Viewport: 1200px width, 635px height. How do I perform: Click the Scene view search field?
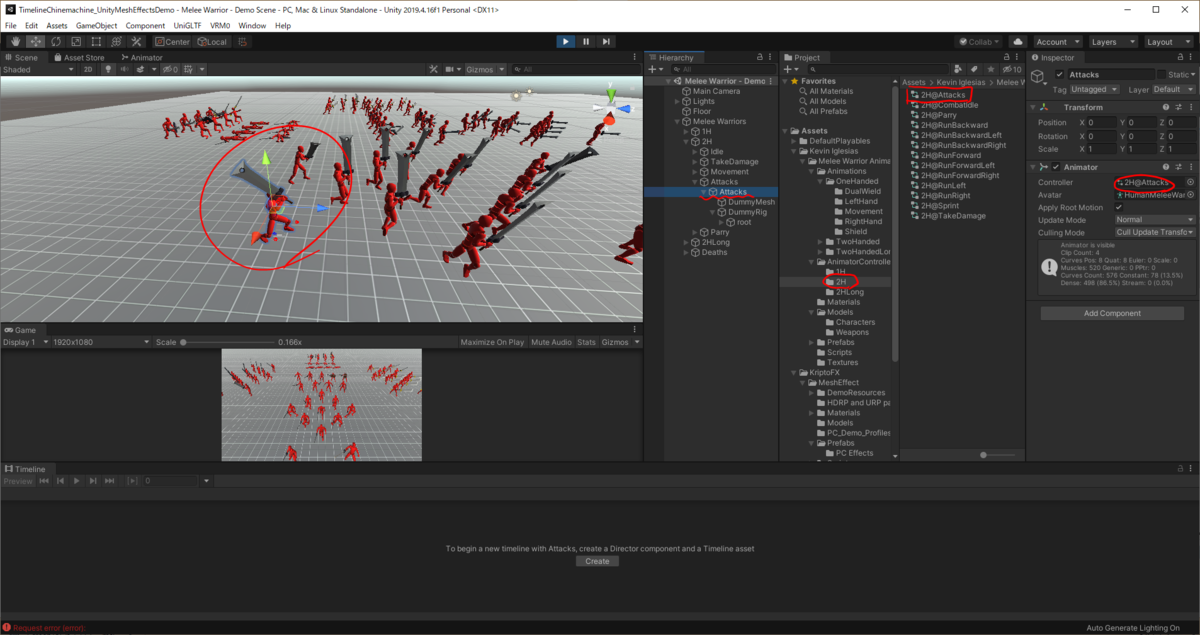click(x=575, y=69)
